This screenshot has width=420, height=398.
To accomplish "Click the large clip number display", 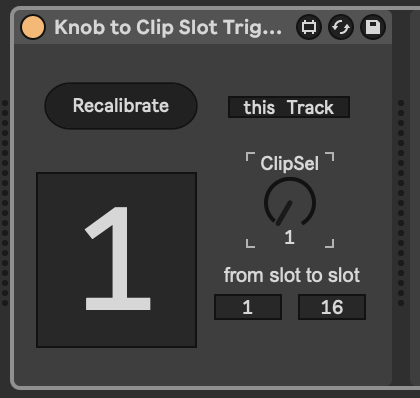I will click(116, 260).
